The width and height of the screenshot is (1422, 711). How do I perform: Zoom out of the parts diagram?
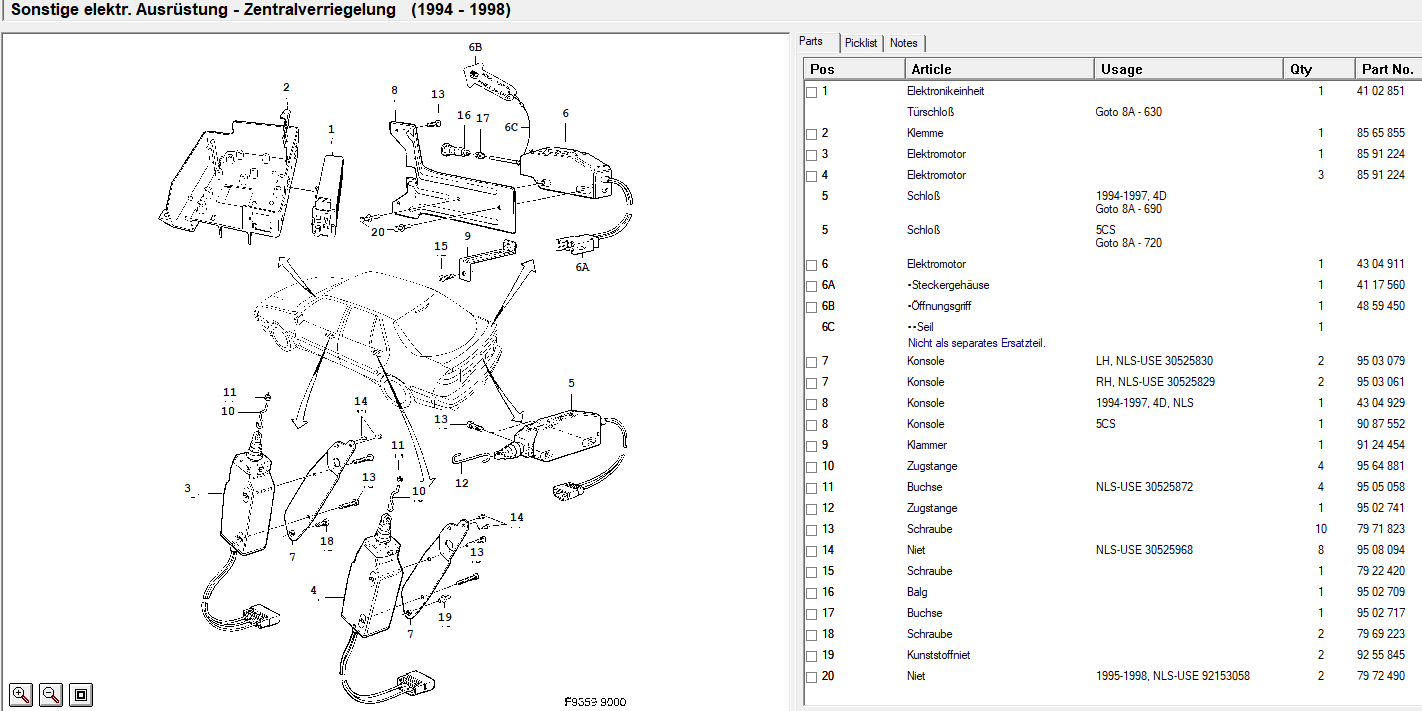[51, 694]
